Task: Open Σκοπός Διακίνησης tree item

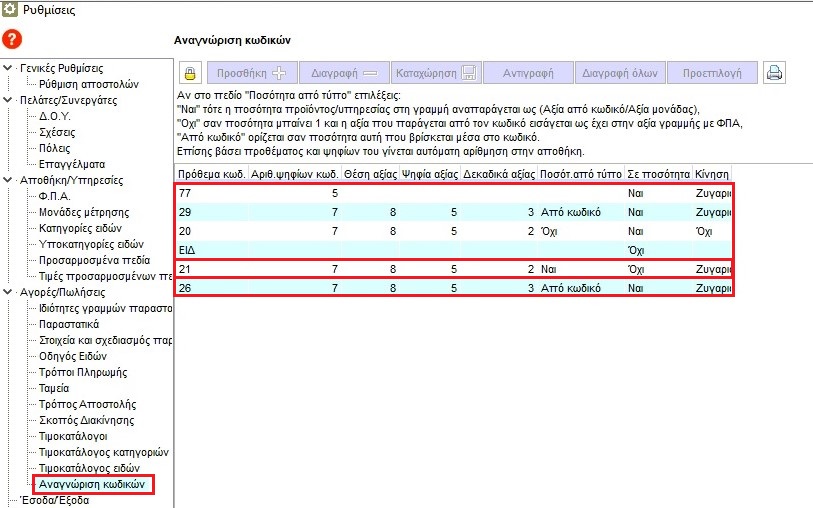Action: (x=86, y=420)
